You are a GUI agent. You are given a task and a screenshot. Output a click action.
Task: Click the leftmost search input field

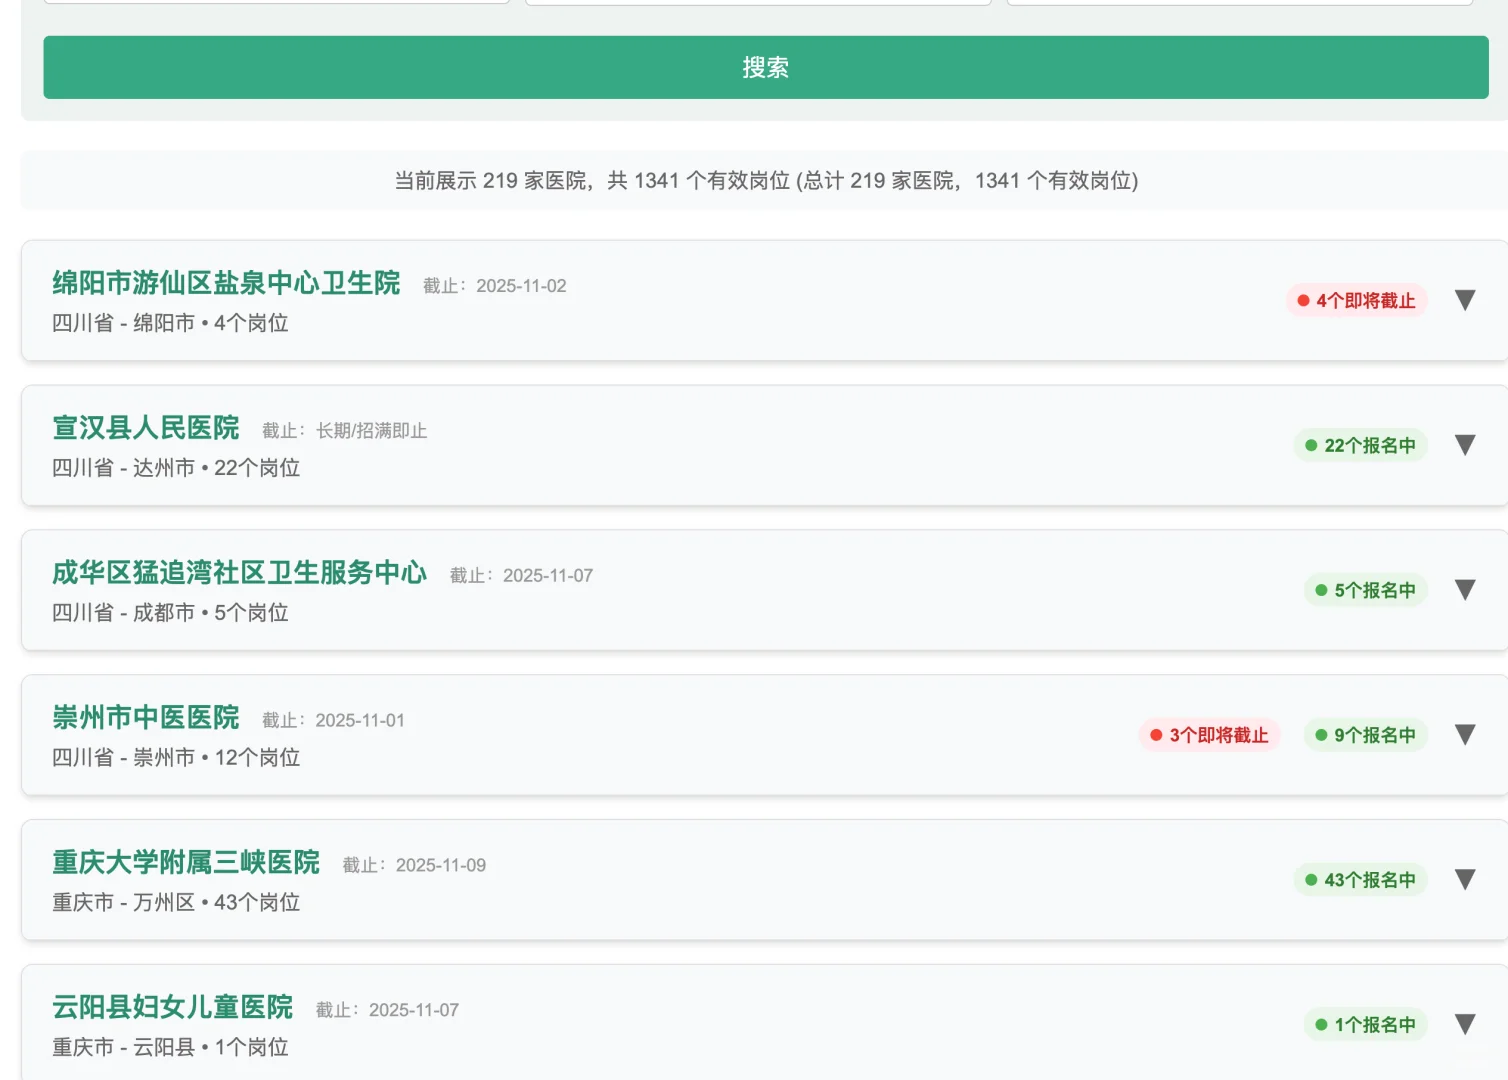277,2
